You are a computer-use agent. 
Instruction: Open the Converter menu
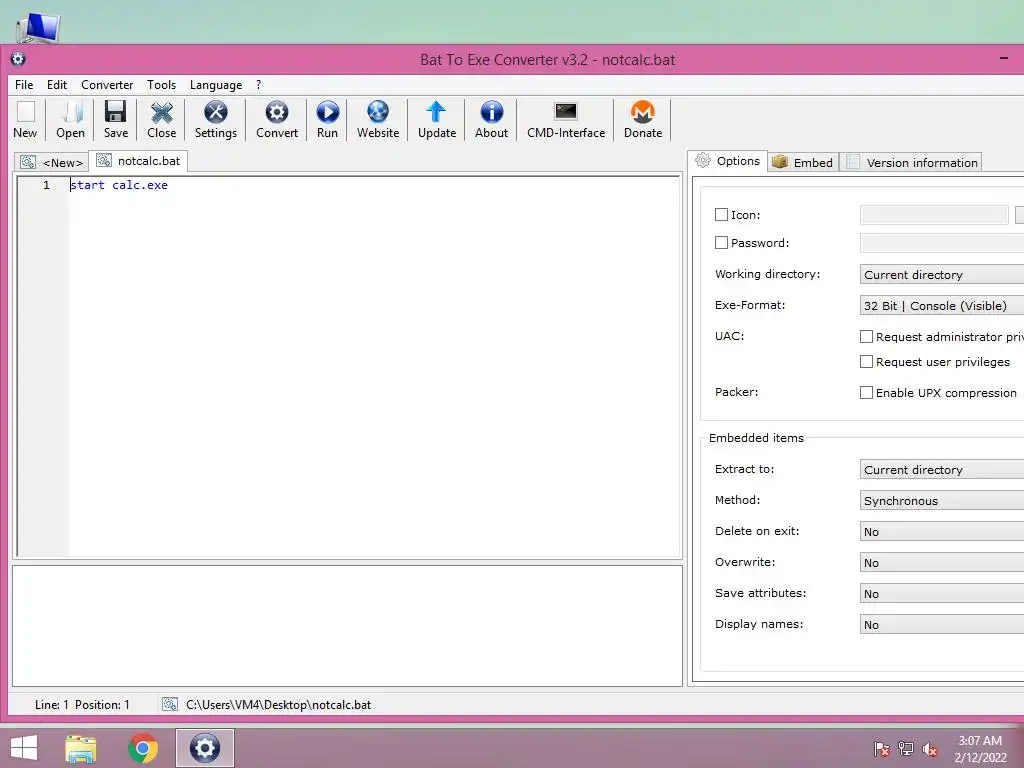coord(107,85)
